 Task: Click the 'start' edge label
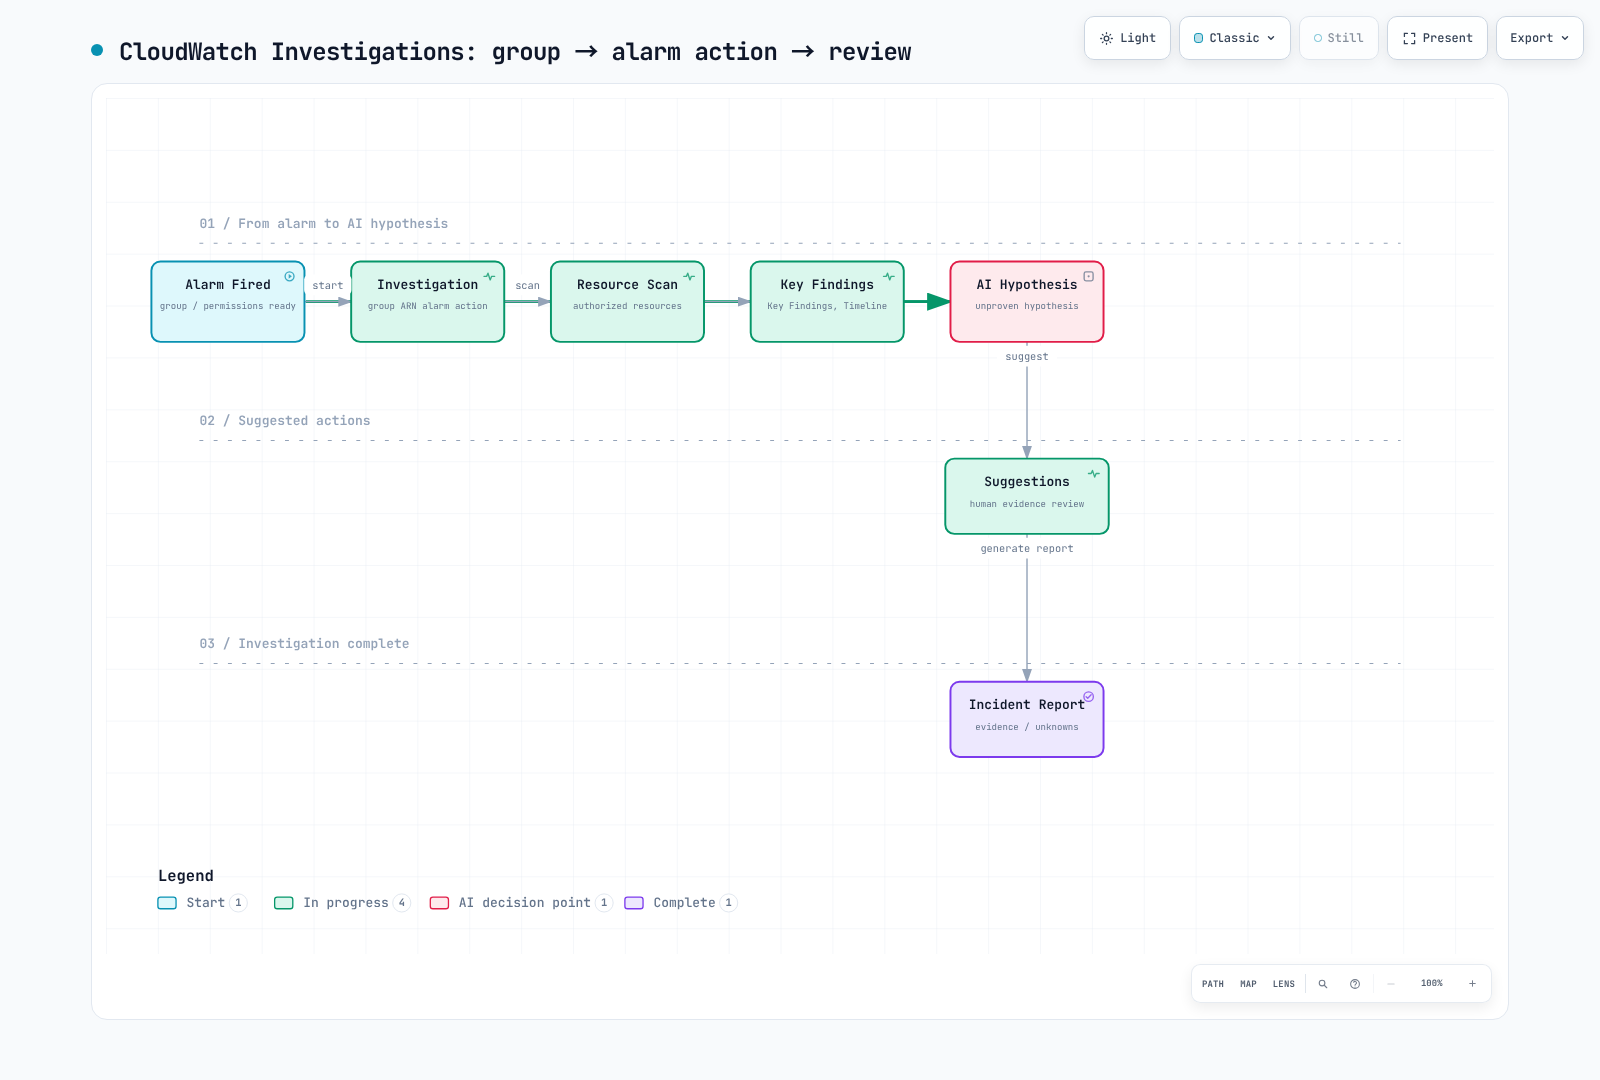[x=328, y=286]
